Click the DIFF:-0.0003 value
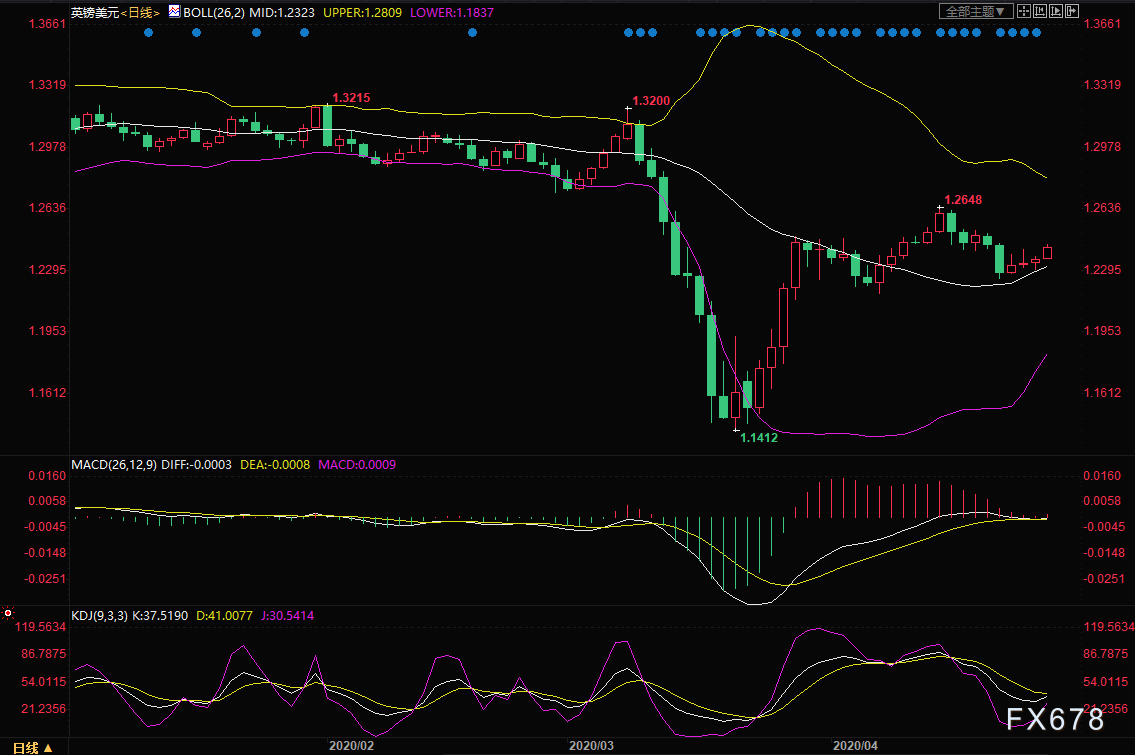Screen dimensions: 1135x755 coord(196,465)
